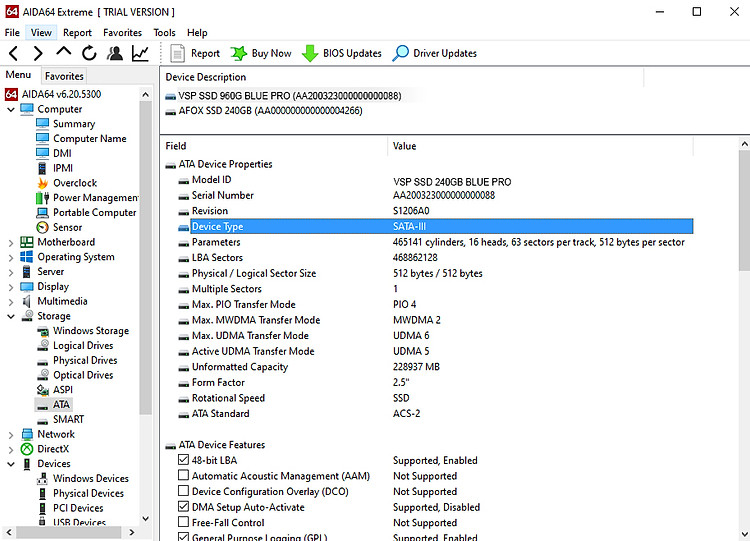Image resolution: width=750 pixels, height=541 pixels.
Task: Click the Buy Now toolbar button
Action: coord(261,53)
